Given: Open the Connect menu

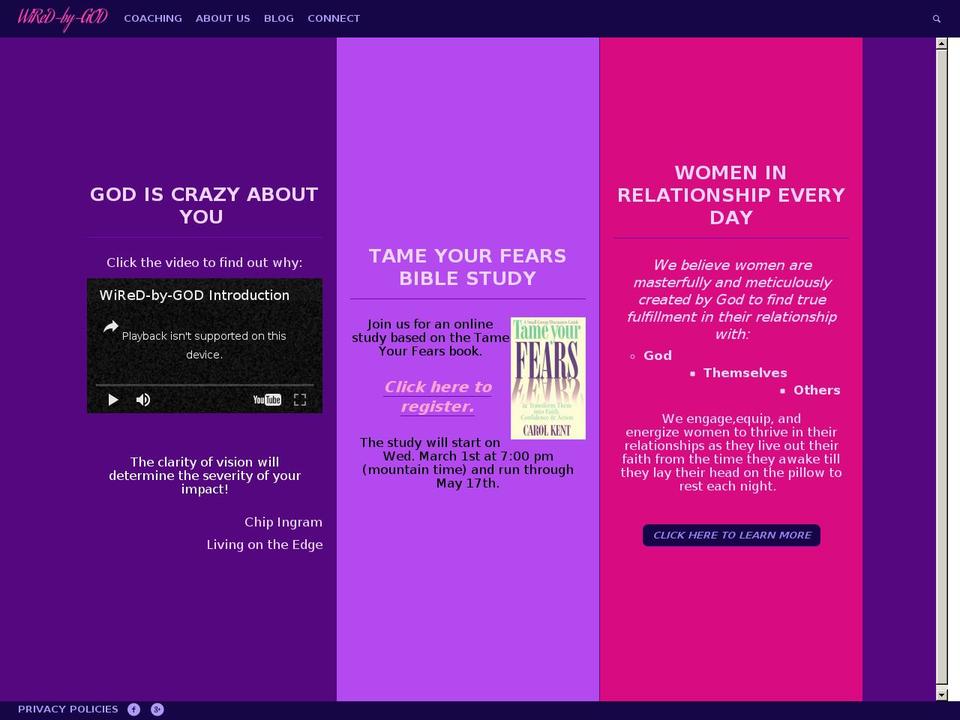Looking at the screenshot, I should coord(334,18).
